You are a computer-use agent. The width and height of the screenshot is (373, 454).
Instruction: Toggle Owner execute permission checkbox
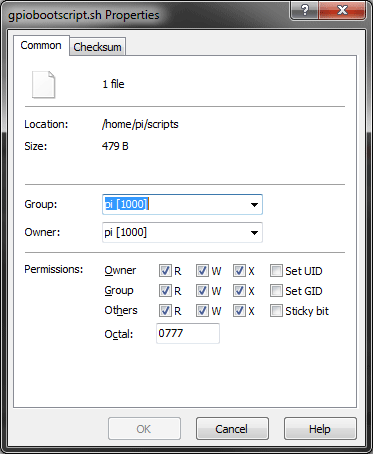[x=239, y=271]
